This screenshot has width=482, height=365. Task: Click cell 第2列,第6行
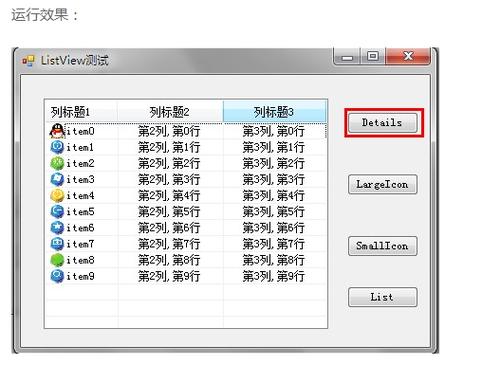coord(169,228)
